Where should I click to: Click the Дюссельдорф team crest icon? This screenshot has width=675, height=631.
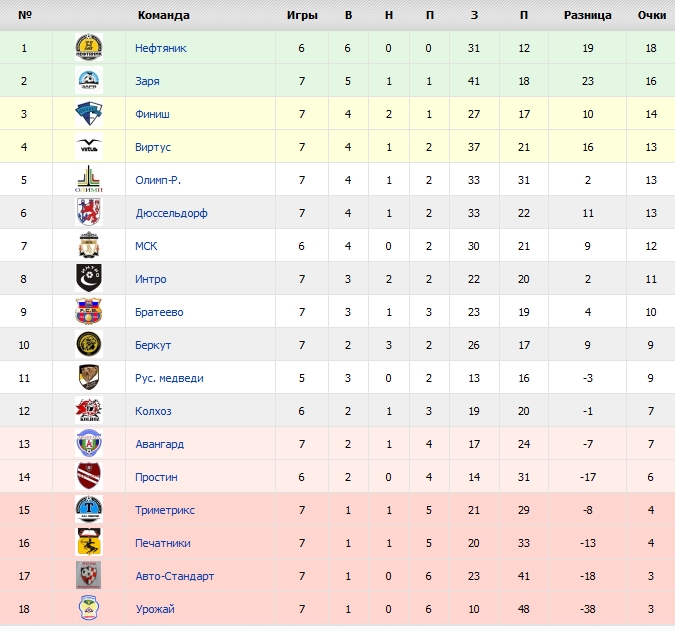pyautogui.click(x=89, y=213)
